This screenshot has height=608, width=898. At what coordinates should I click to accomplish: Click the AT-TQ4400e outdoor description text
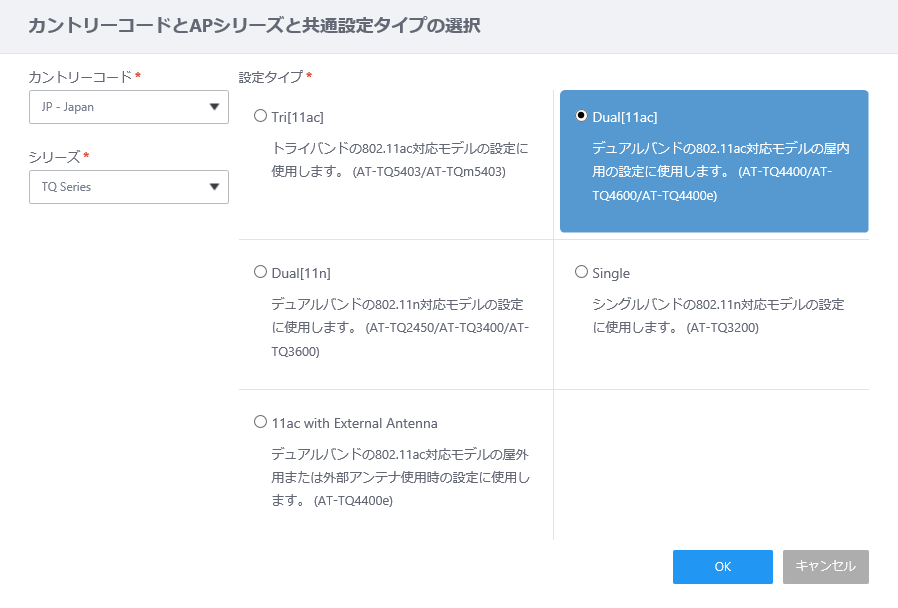[400, 477]
